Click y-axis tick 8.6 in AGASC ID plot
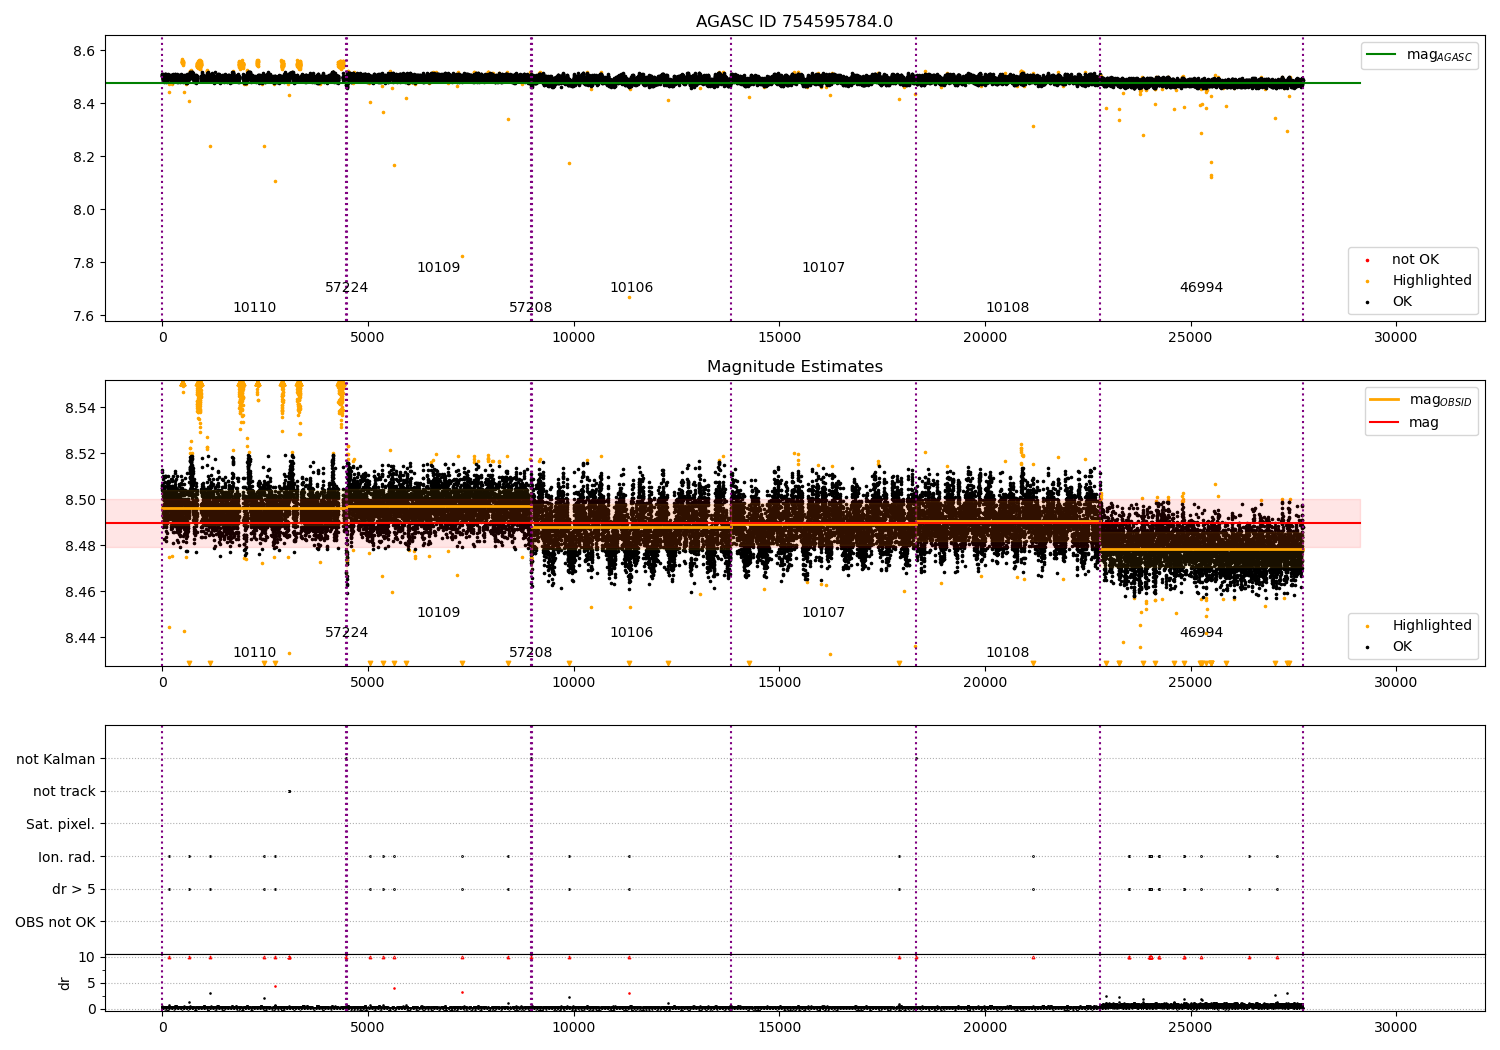The image size is (1500, 1050). (x=84, y=51)
